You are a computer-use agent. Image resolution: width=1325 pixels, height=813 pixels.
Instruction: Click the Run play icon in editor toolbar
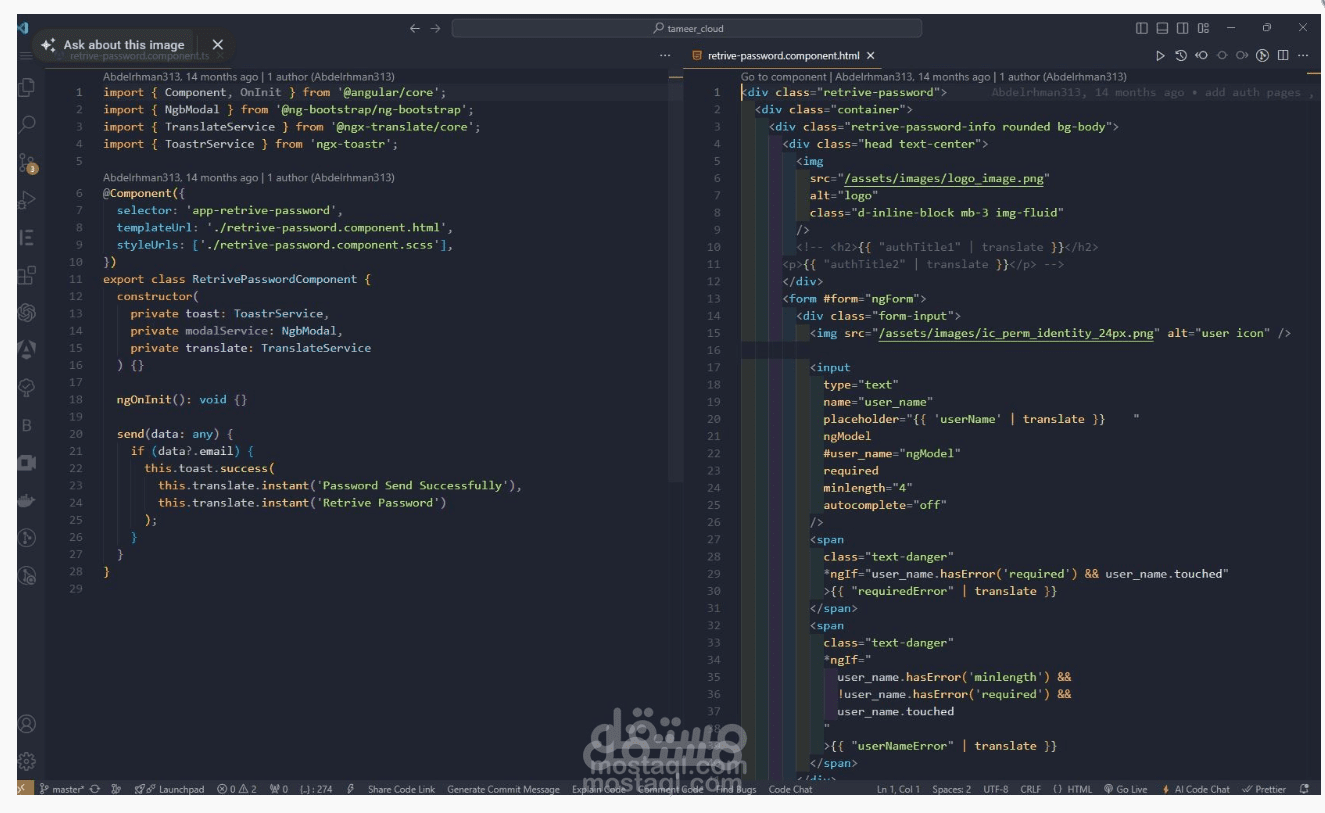click(x=1160, y=56)
